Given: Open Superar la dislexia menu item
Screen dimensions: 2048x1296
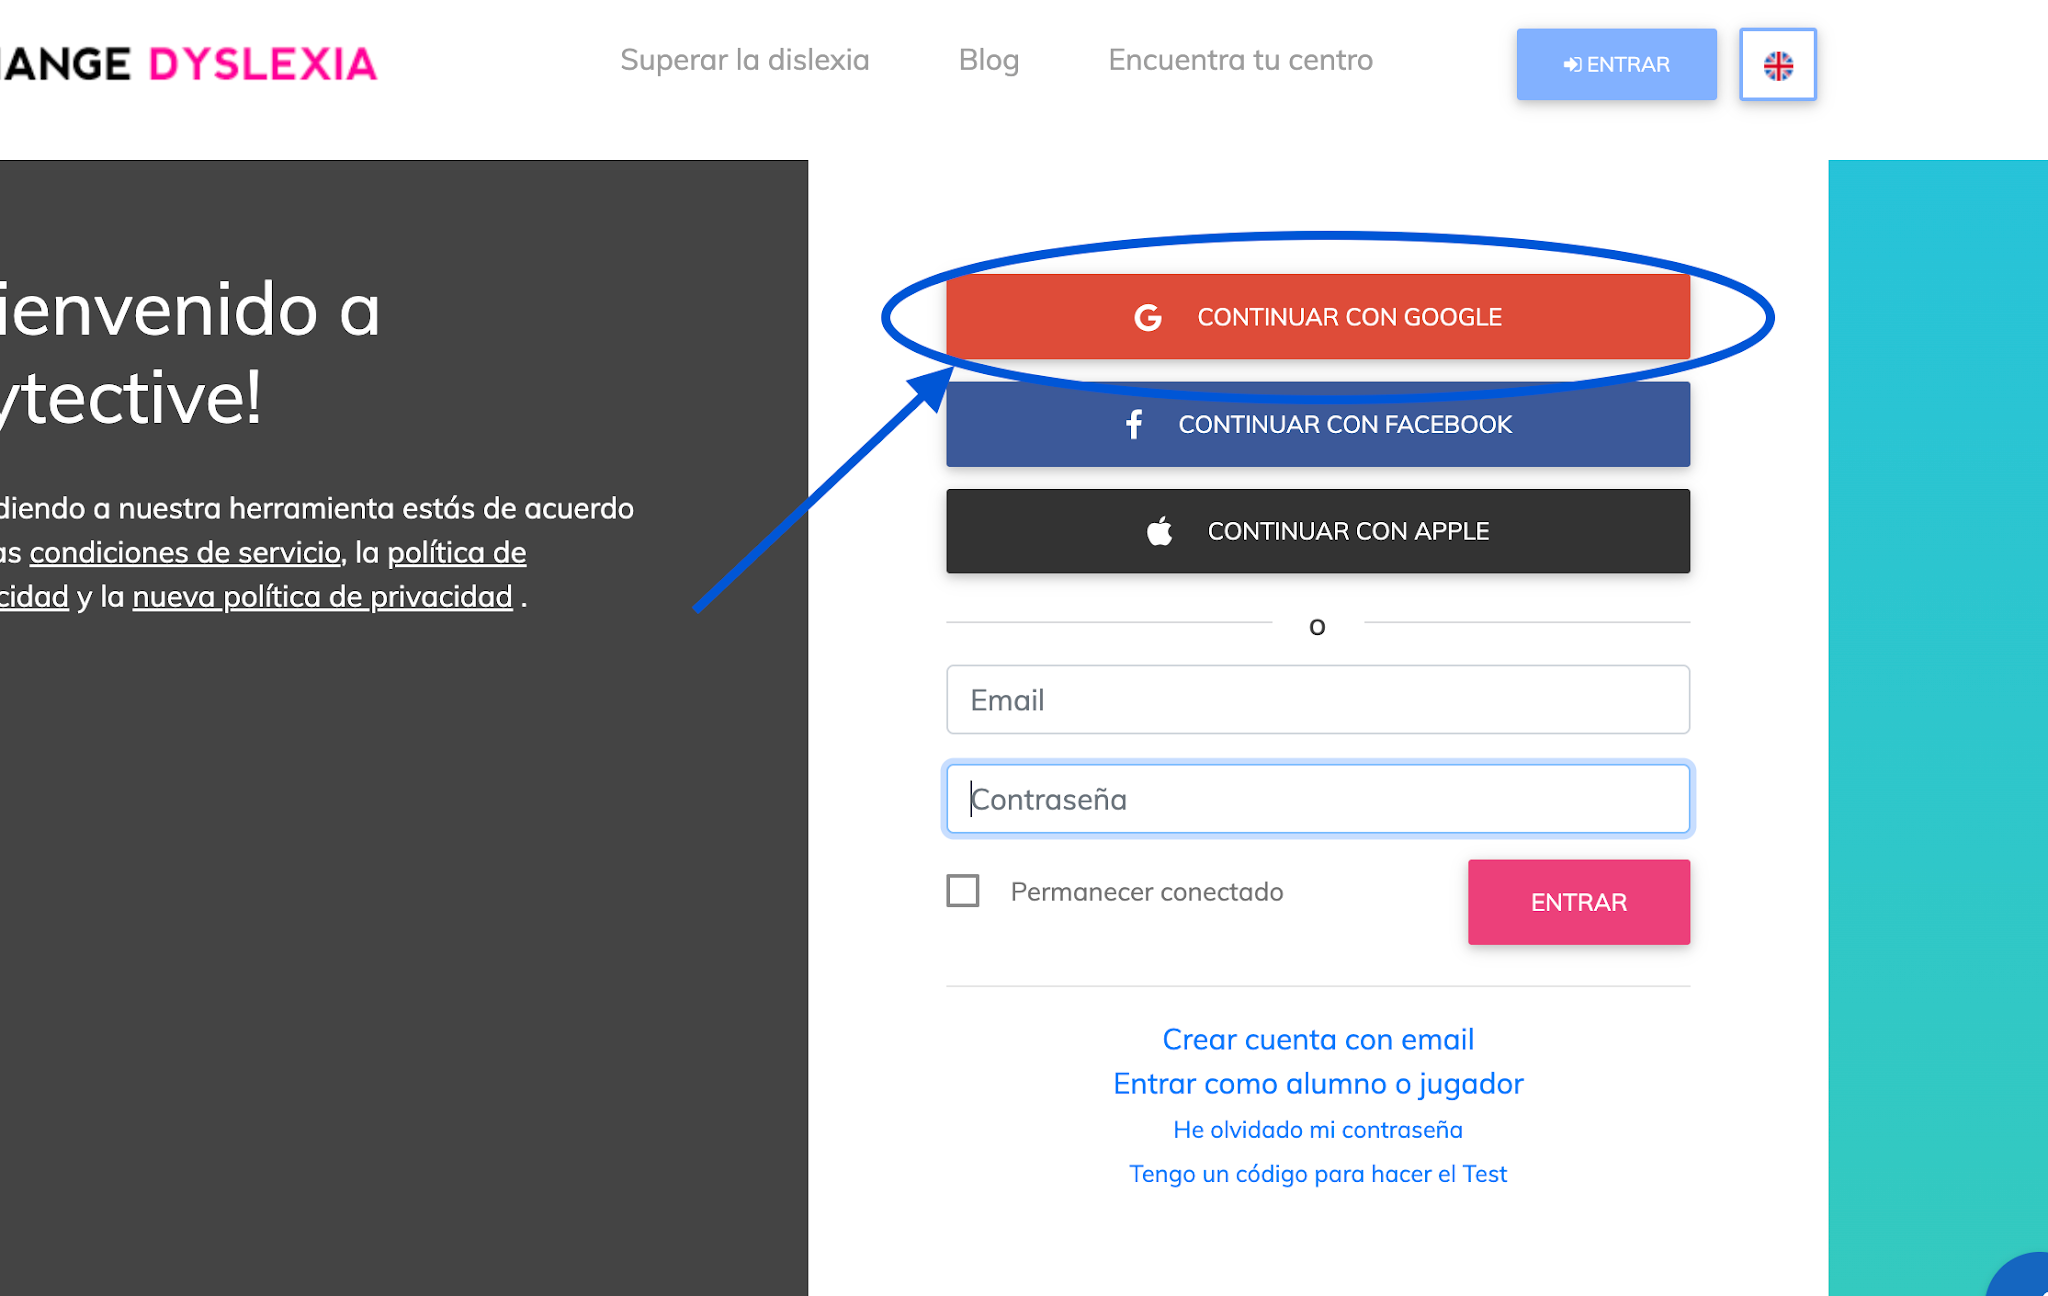Looking at the screenshot, I should [x=744, y=60].
